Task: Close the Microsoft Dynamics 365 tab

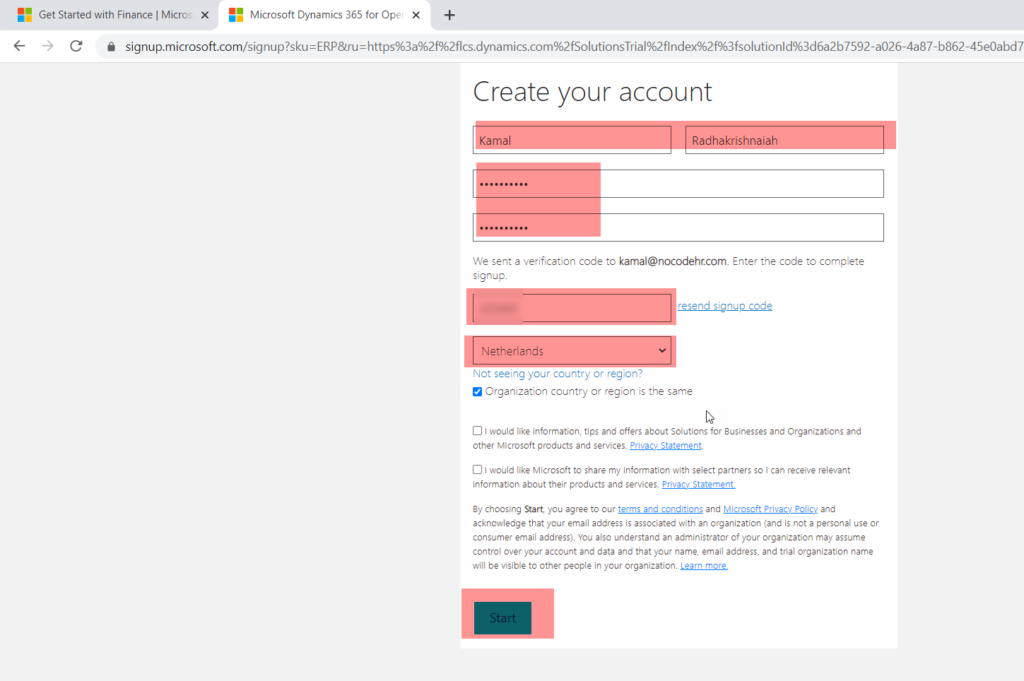Action: coord(416,15)
